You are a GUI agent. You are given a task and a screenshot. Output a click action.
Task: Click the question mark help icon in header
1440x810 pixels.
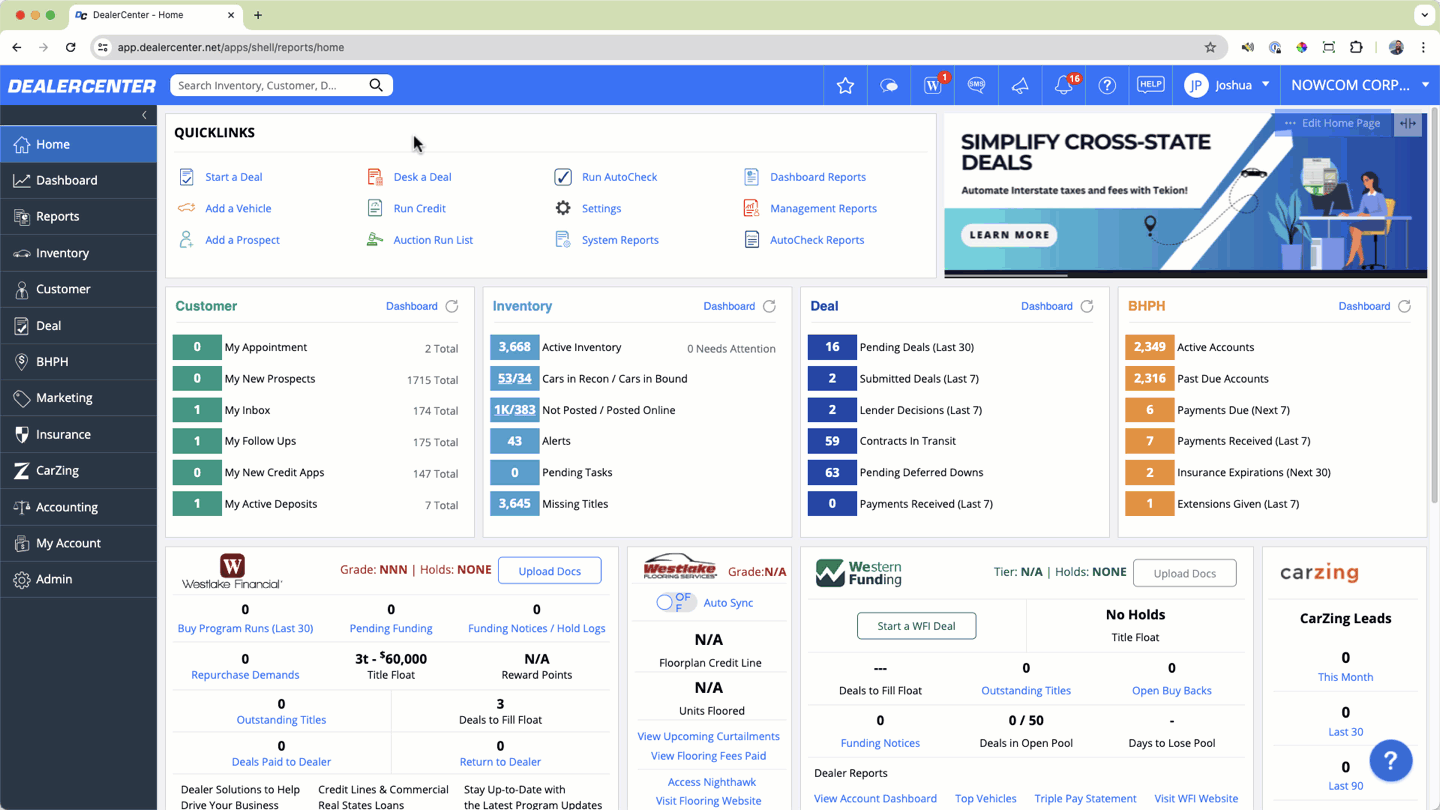click(1107, 86)
